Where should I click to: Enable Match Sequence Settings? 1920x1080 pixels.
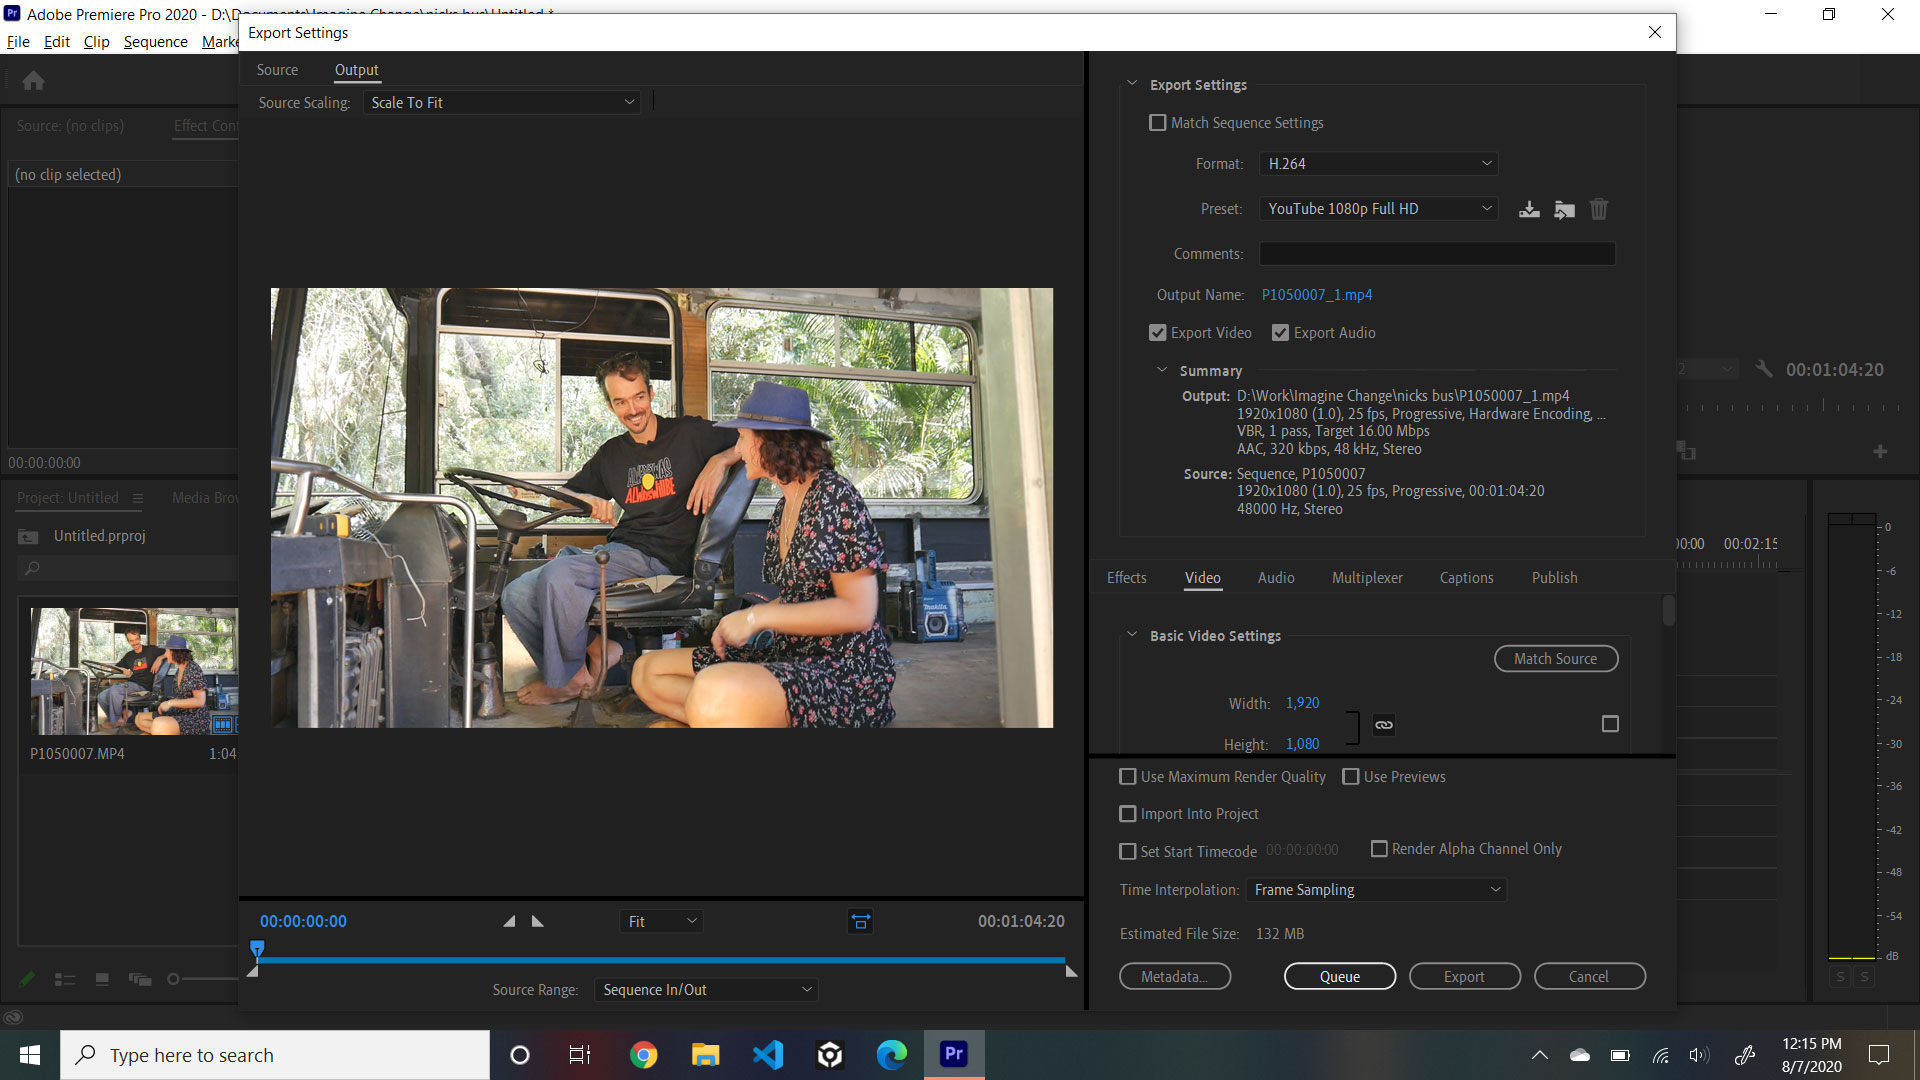pyautogui.click(x=1157, y=122)
